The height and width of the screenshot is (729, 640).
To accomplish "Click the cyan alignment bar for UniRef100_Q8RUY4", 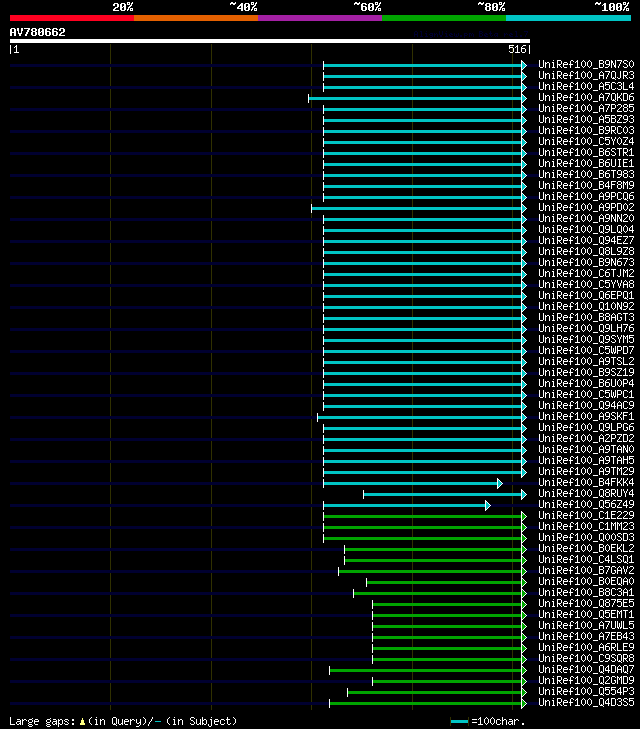I will 442,495.
